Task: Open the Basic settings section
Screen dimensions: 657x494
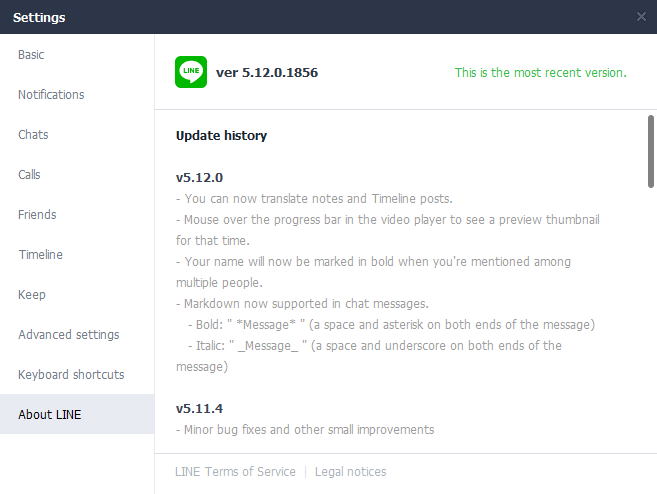Action: [x=31, y=55]
